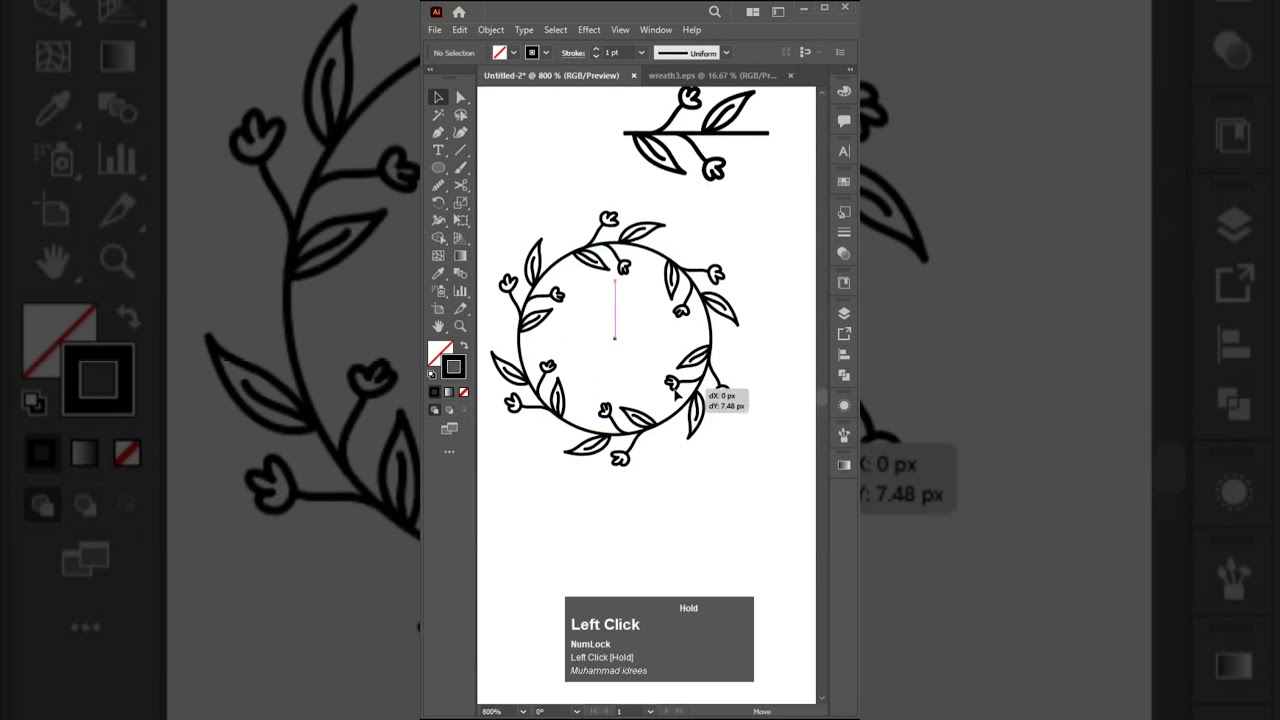Expand stroke weight dropdown
Viewport: 1280px width, 720px height.
(643, 53)
